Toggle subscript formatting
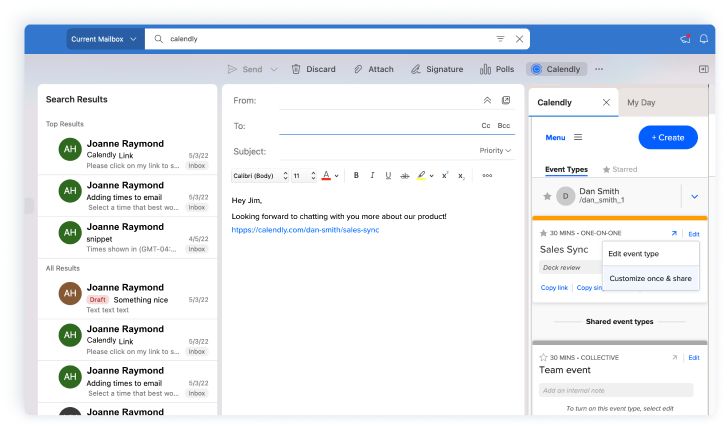 (x=461, y=176)
